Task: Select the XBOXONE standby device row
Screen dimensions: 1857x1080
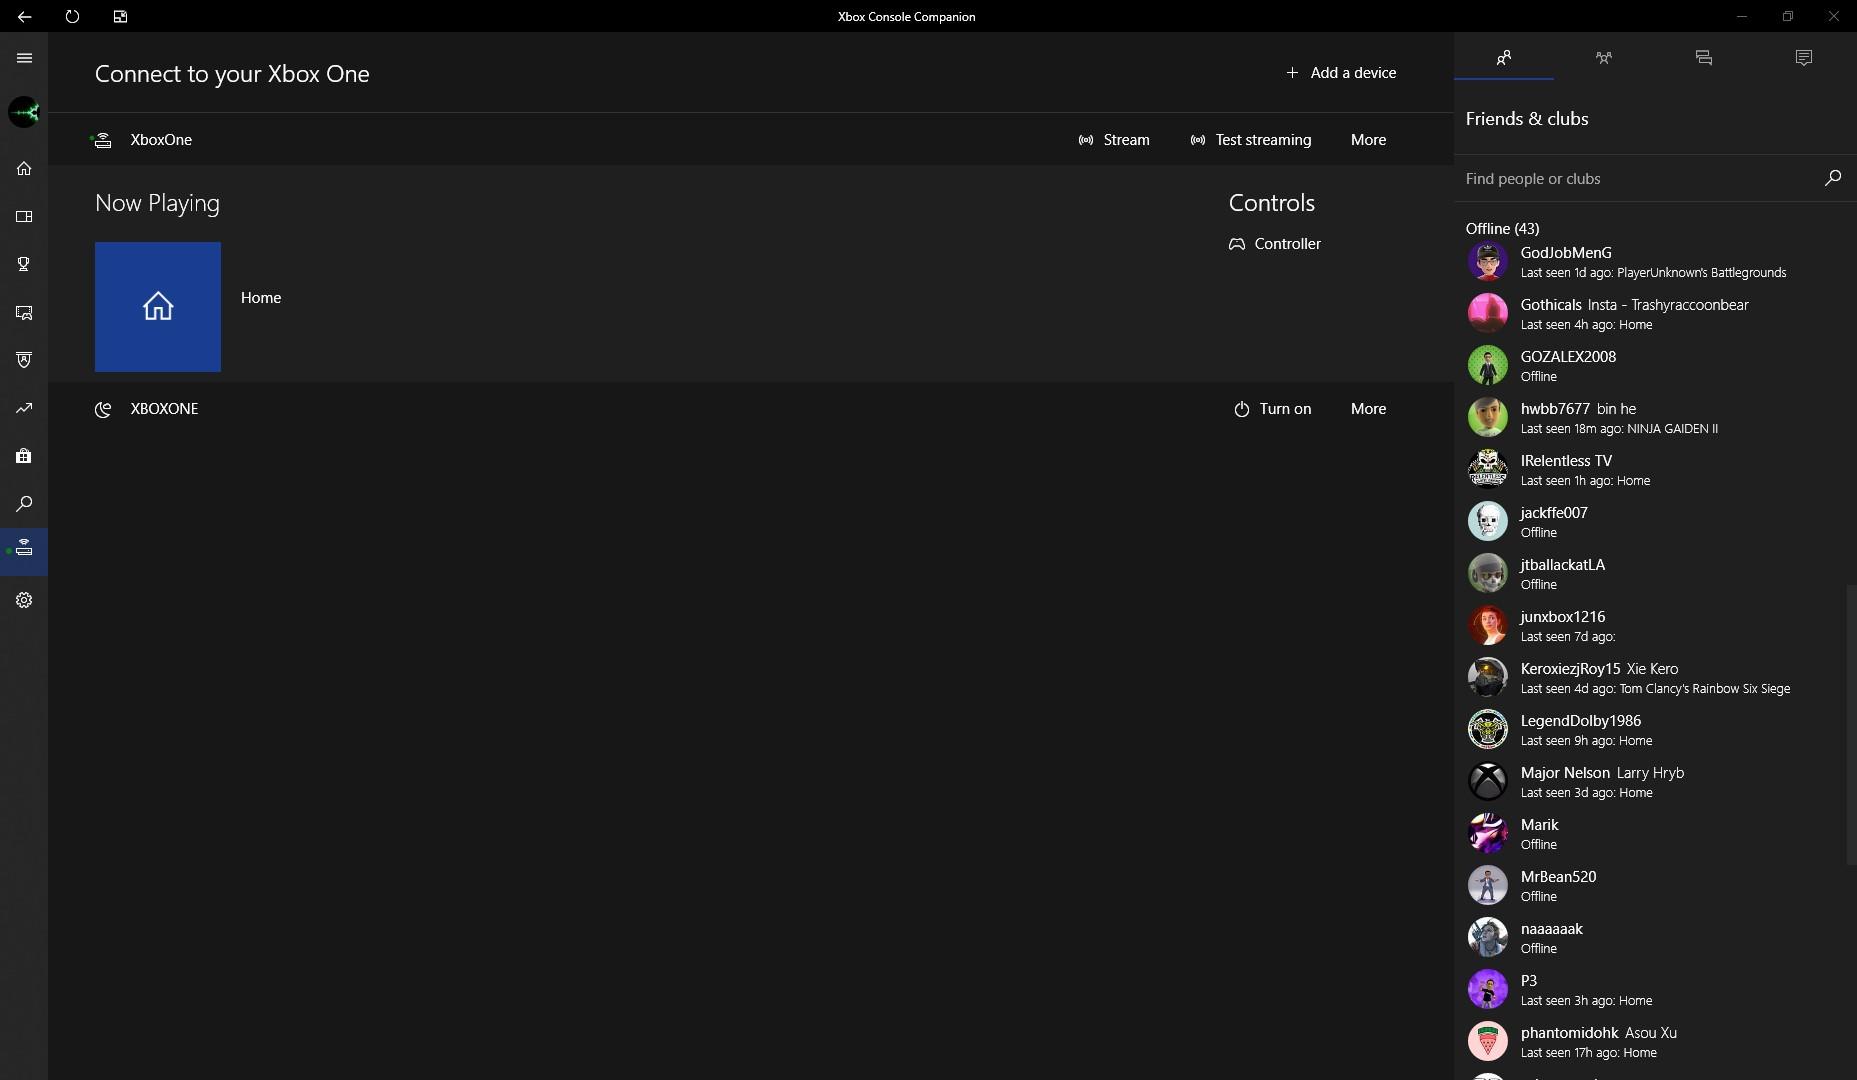Action: (x=750, y=409)
